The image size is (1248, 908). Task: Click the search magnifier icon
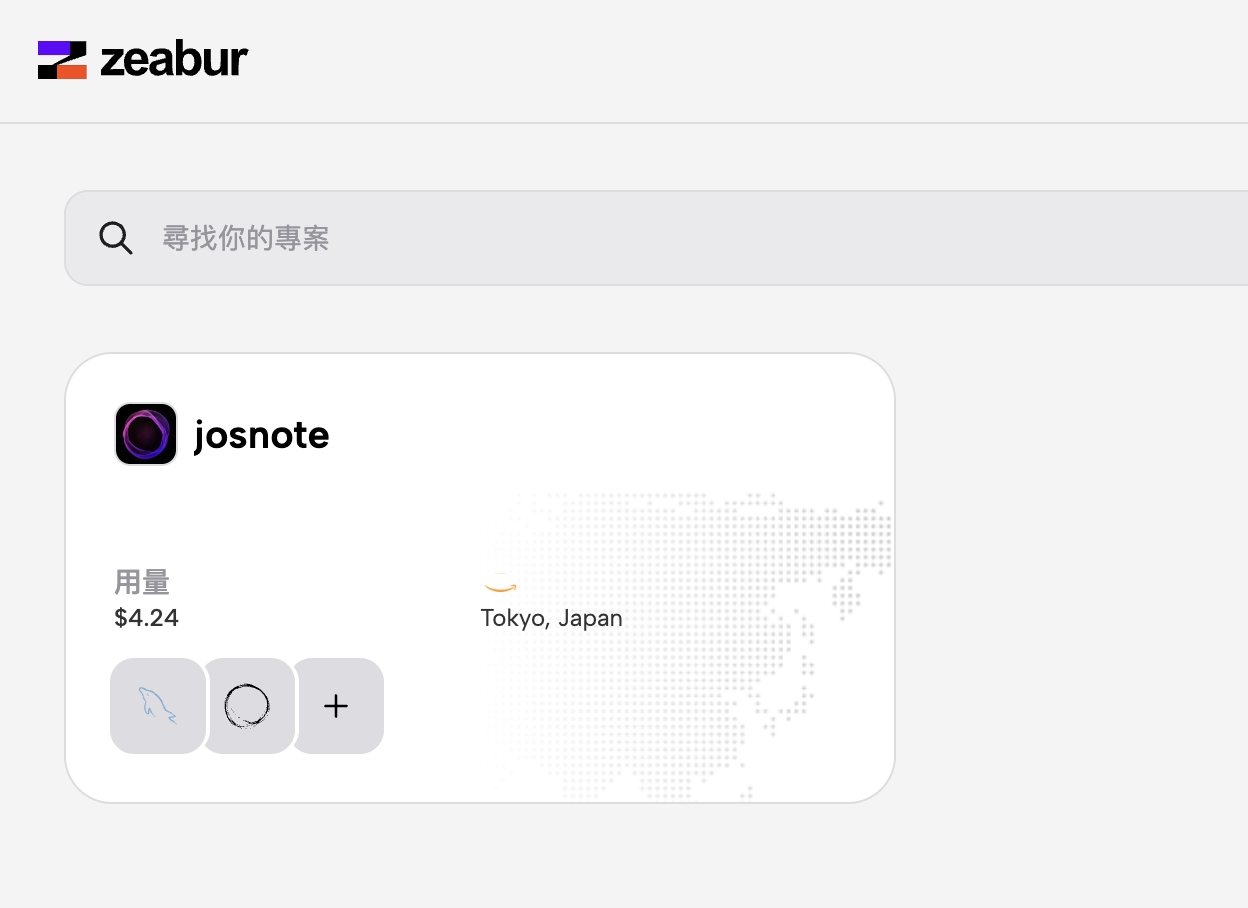click(116, 238)
